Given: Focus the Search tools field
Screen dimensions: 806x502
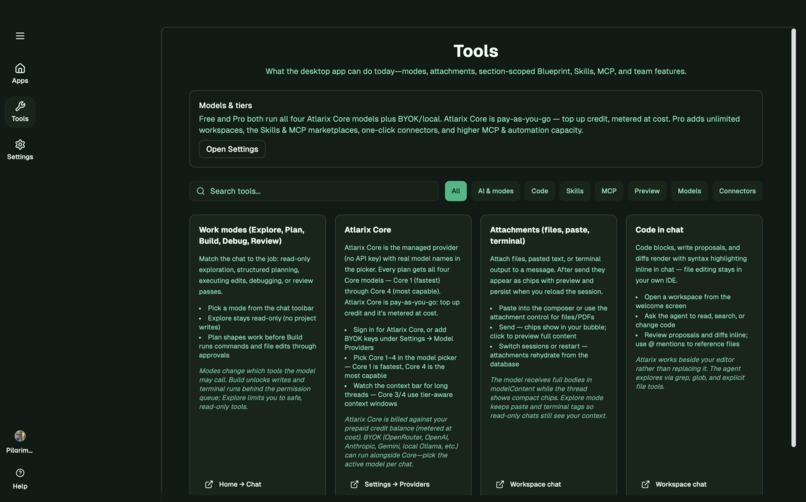Looking at the screenshot, I should tap(314, 191).
